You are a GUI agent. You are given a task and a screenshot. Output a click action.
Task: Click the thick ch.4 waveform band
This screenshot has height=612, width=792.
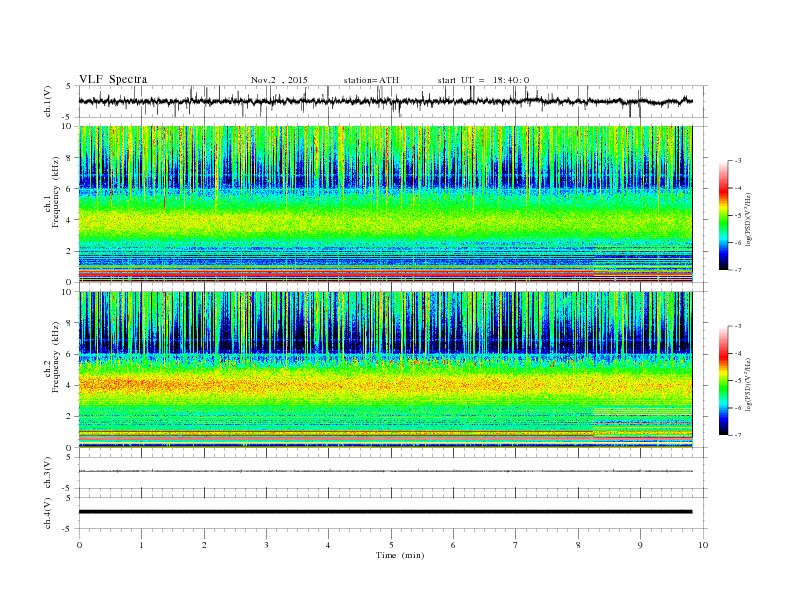385,512
